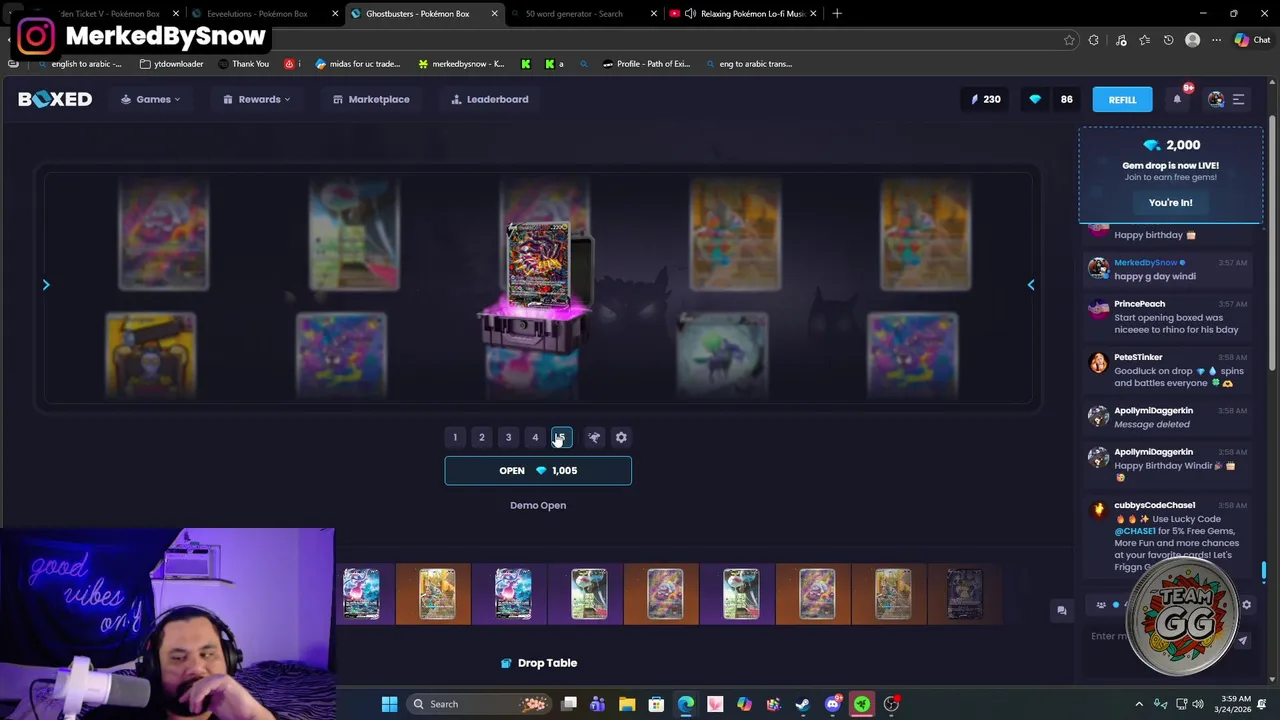Open the eng to arabic trans... bookmark
Image resolution: width=1280 pixels, height=720 pixels.
749,64
